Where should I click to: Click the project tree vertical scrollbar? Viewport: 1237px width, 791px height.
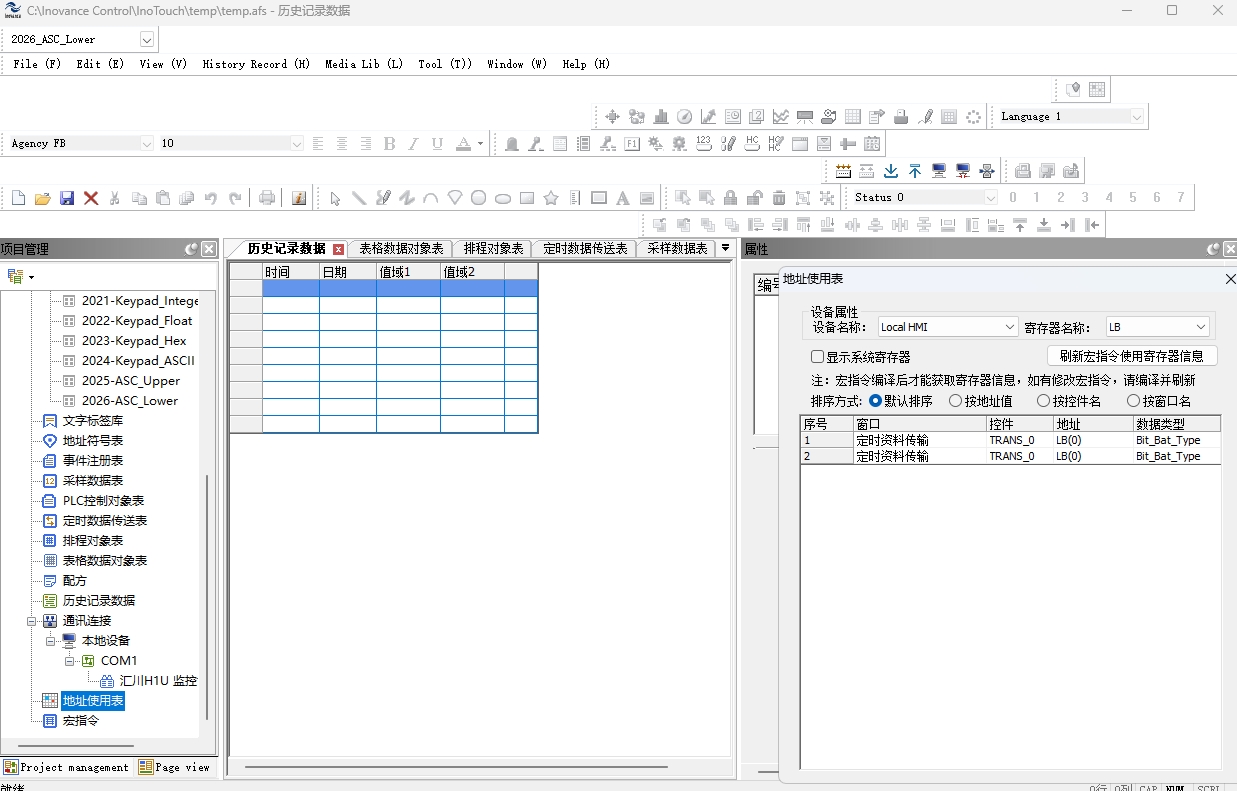207,597
